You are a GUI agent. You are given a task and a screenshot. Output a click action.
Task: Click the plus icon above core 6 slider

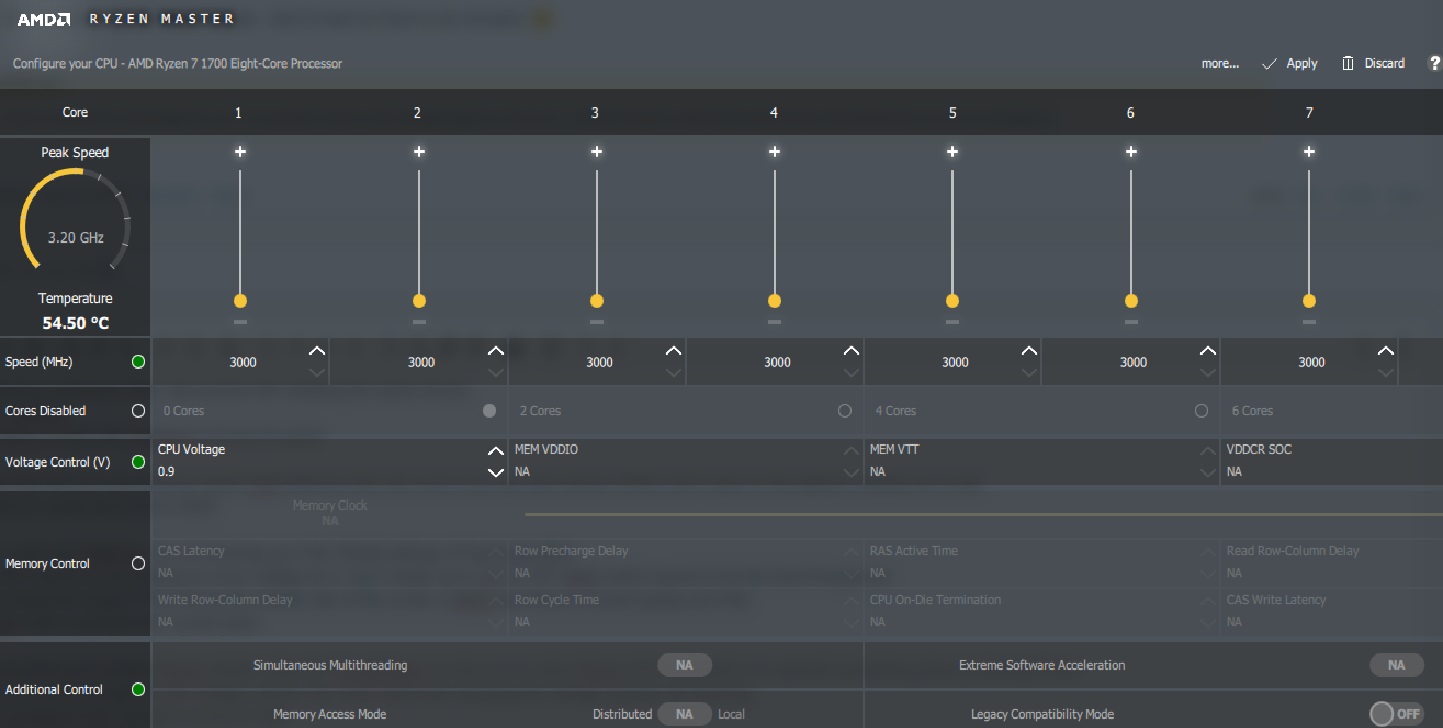(1131, 152)
